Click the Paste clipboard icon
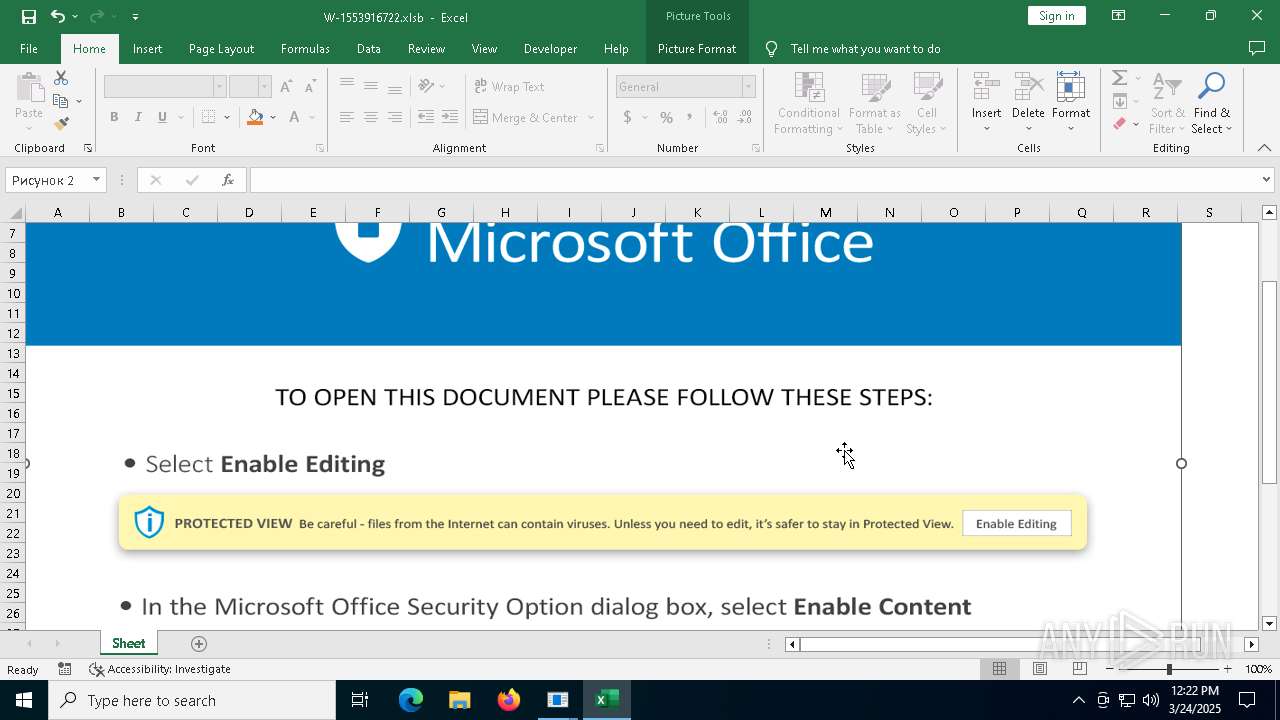 pos(29,88)
